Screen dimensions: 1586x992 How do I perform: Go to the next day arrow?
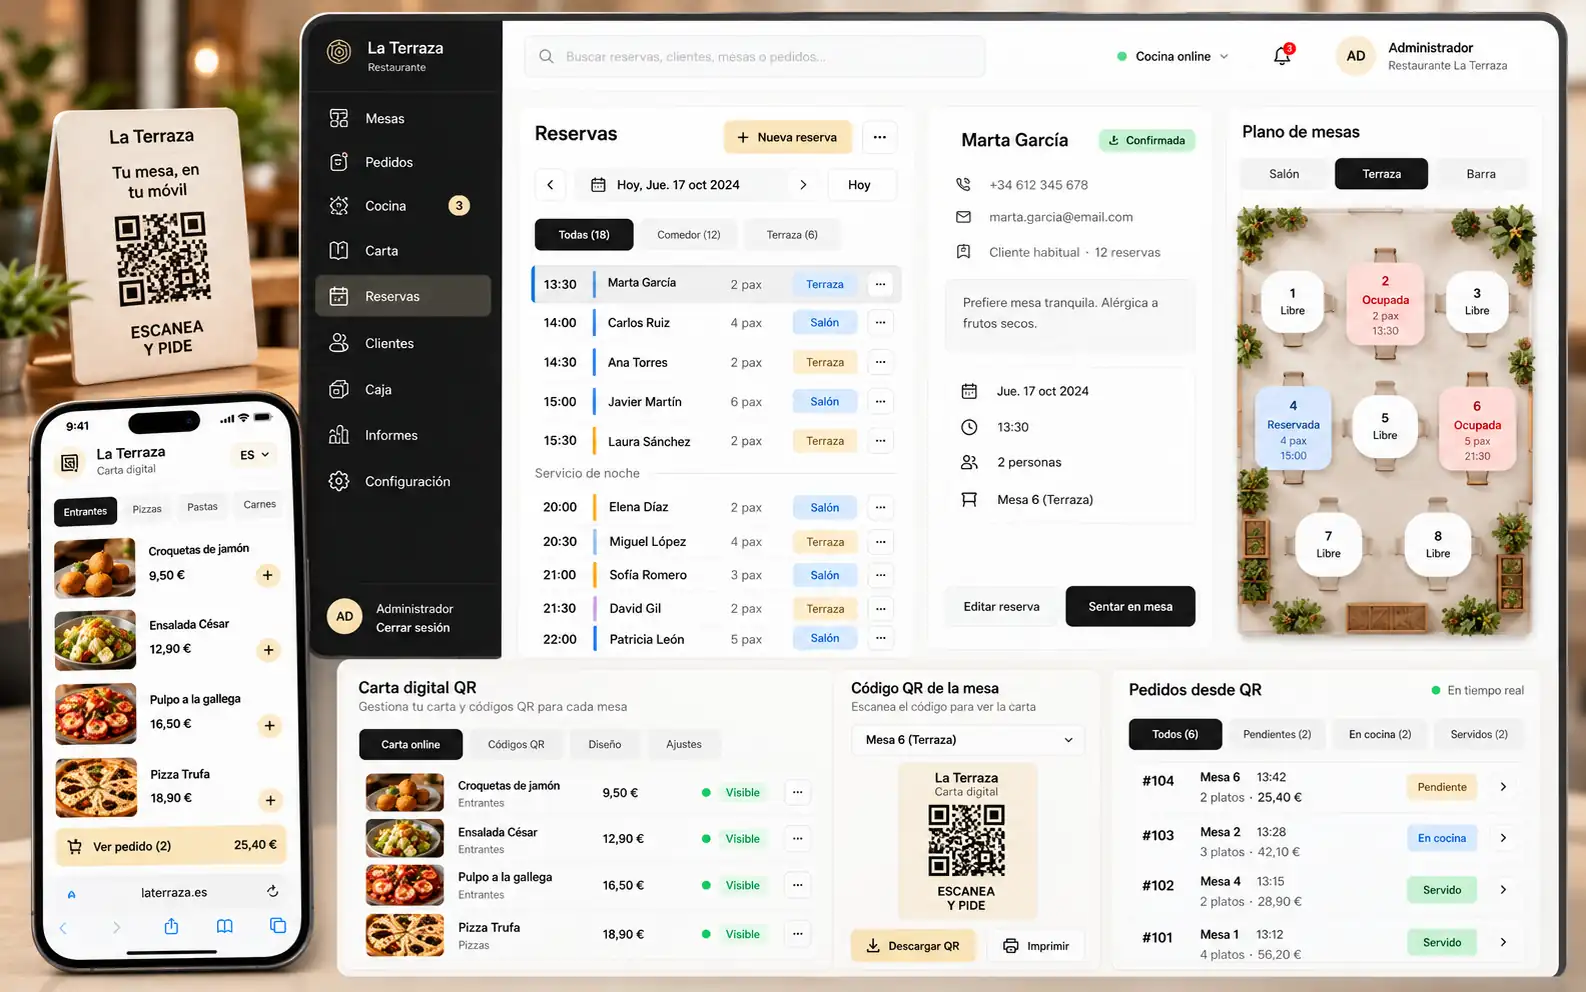(803, 185)
